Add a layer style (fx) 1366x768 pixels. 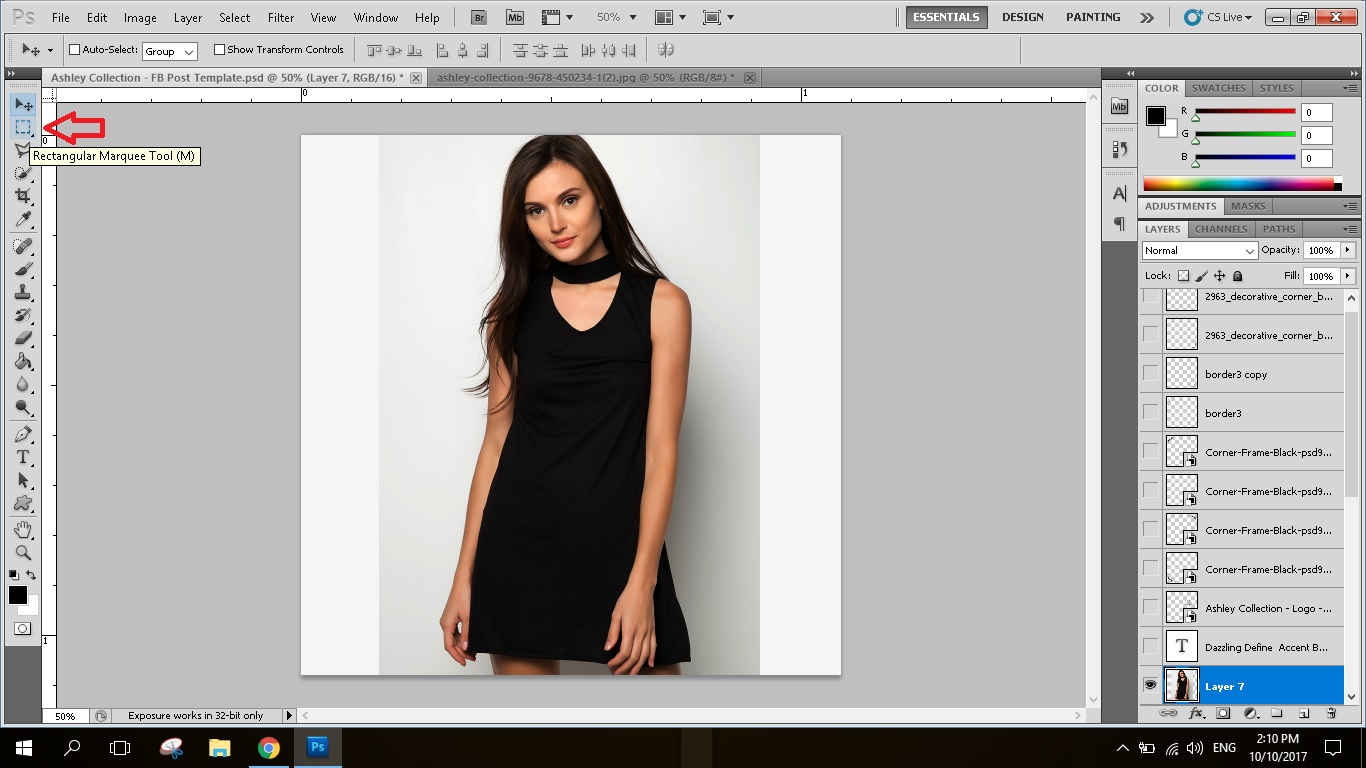1196,713
